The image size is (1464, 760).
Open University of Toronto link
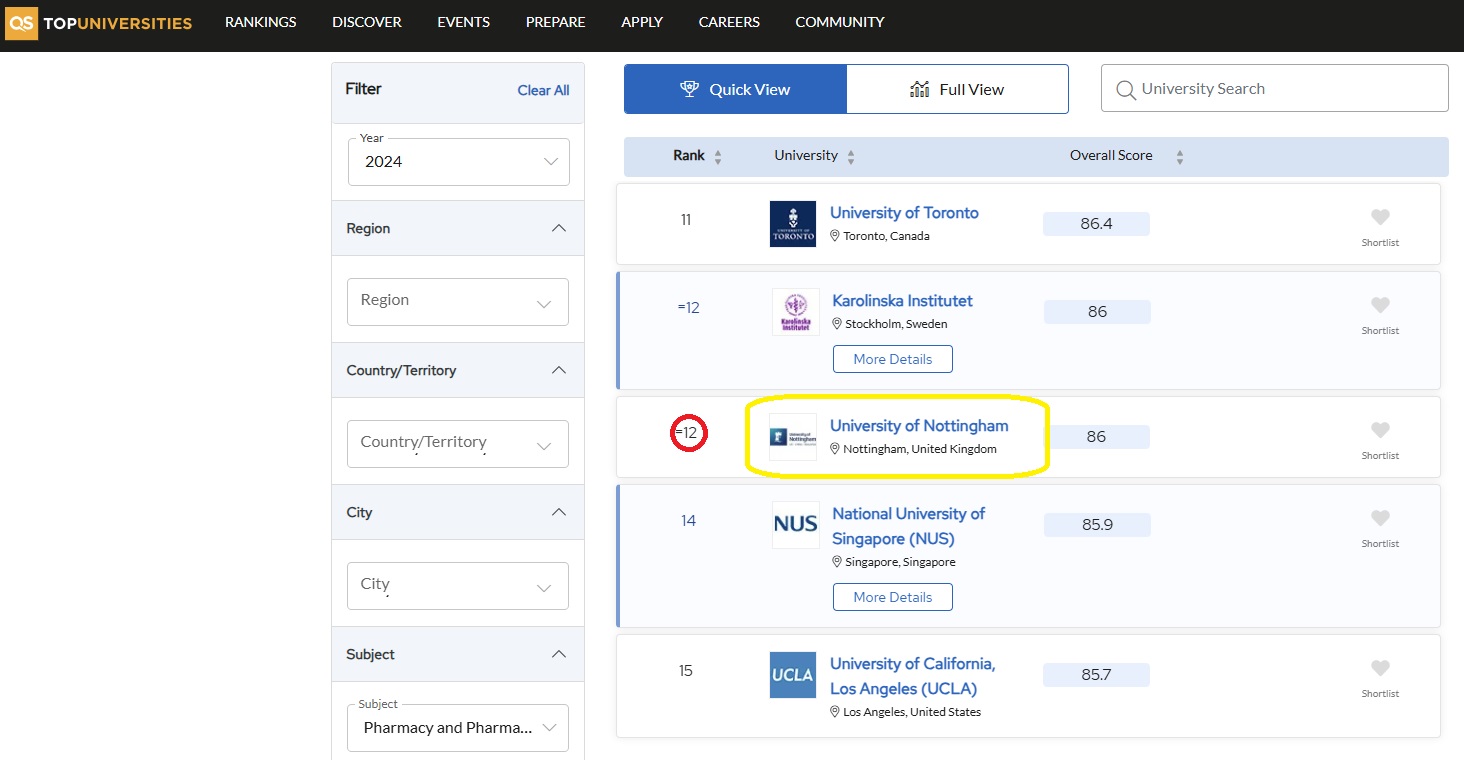pos(904,213)
